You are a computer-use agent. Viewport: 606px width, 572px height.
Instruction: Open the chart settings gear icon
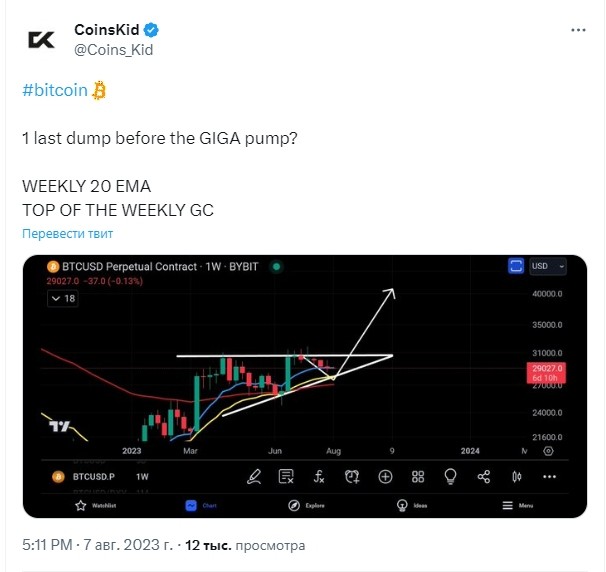[x=548, y=451]
